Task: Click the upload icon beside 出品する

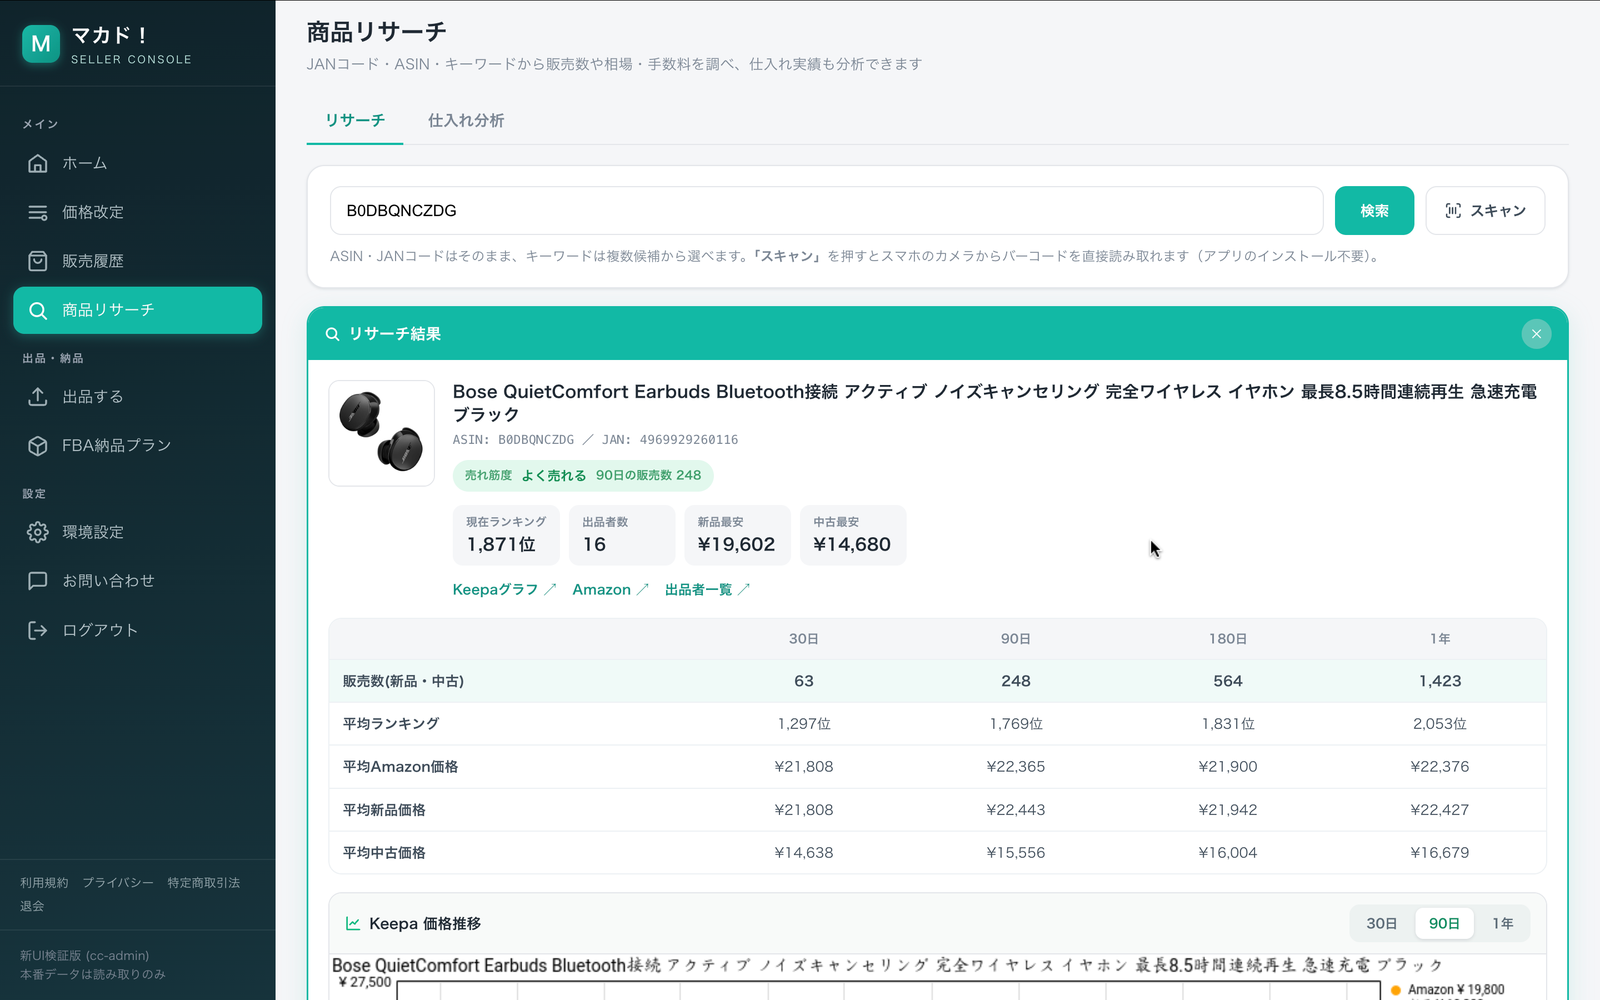Action: coord(38,397)
